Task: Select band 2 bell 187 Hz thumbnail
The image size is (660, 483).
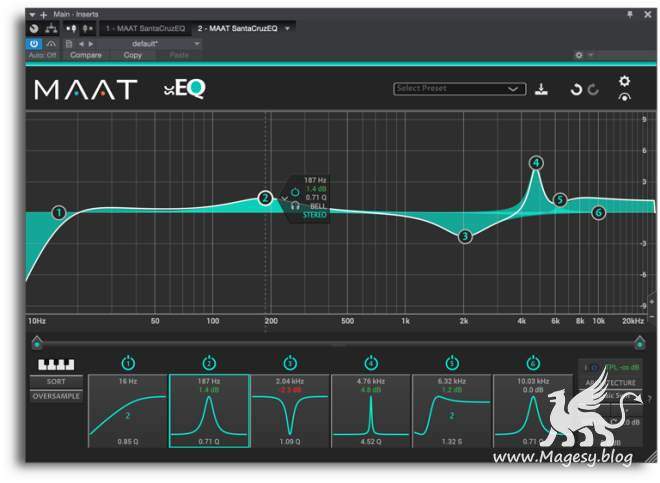Action: tap(210, 411)
